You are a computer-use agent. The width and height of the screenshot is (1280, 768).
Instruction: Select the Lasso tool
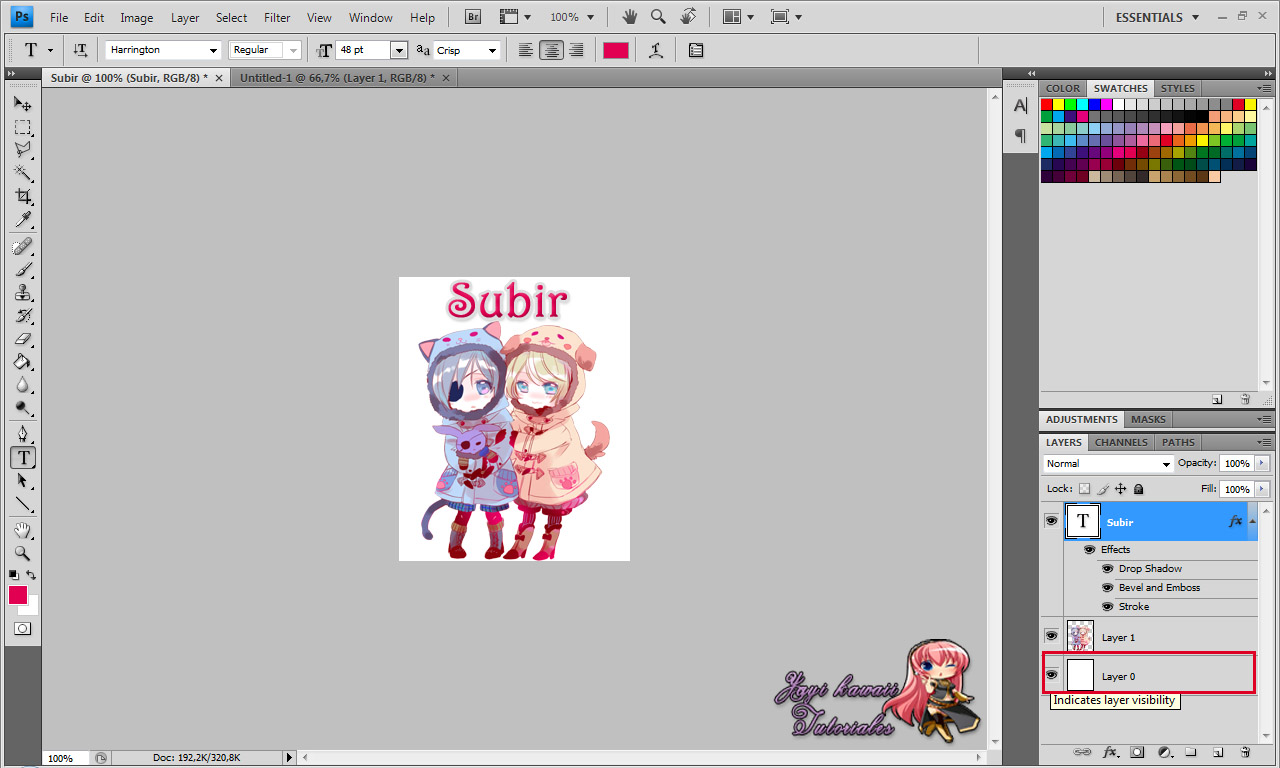point(22,150)
